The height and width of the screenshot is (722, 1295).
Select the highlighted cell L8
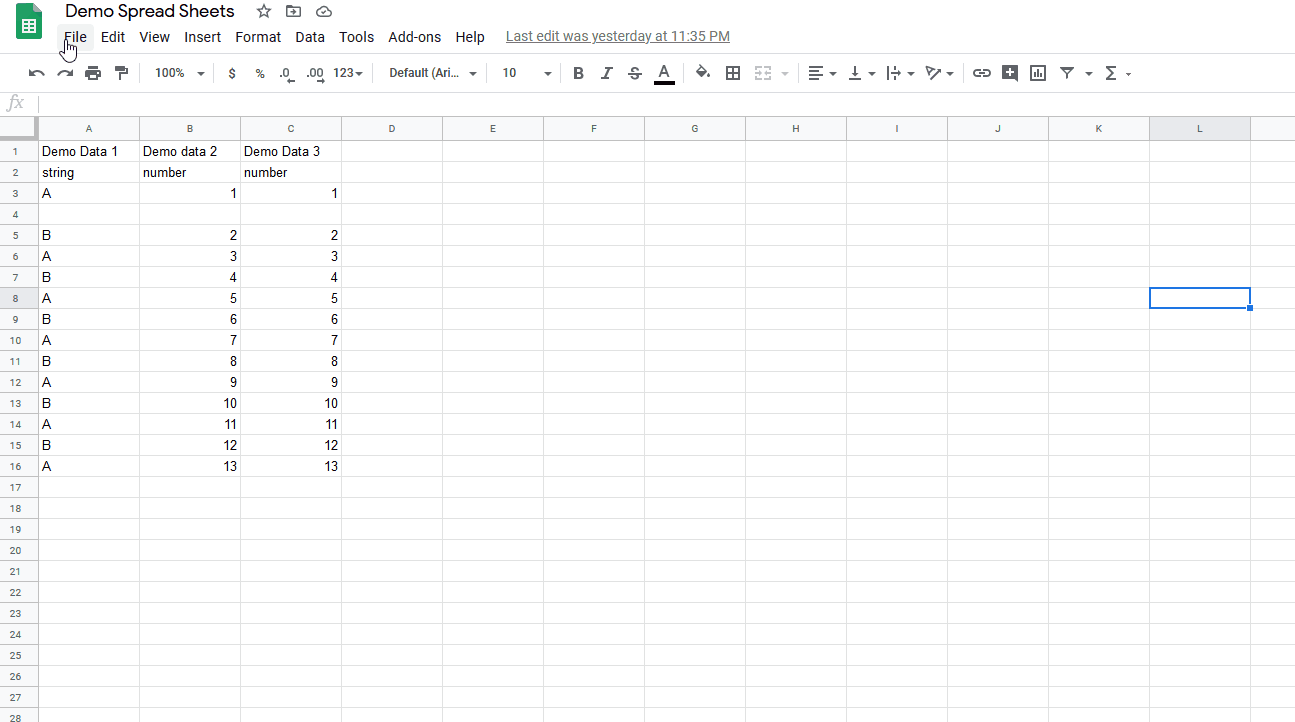1200,298
